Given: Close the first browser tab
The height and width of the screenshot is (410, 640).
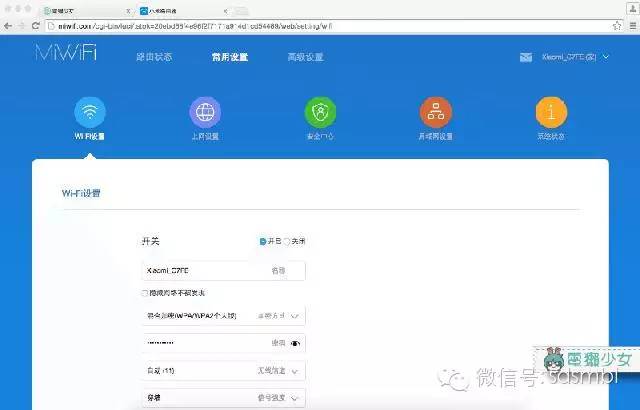Looking at the screenshot, I should (128, 11).
